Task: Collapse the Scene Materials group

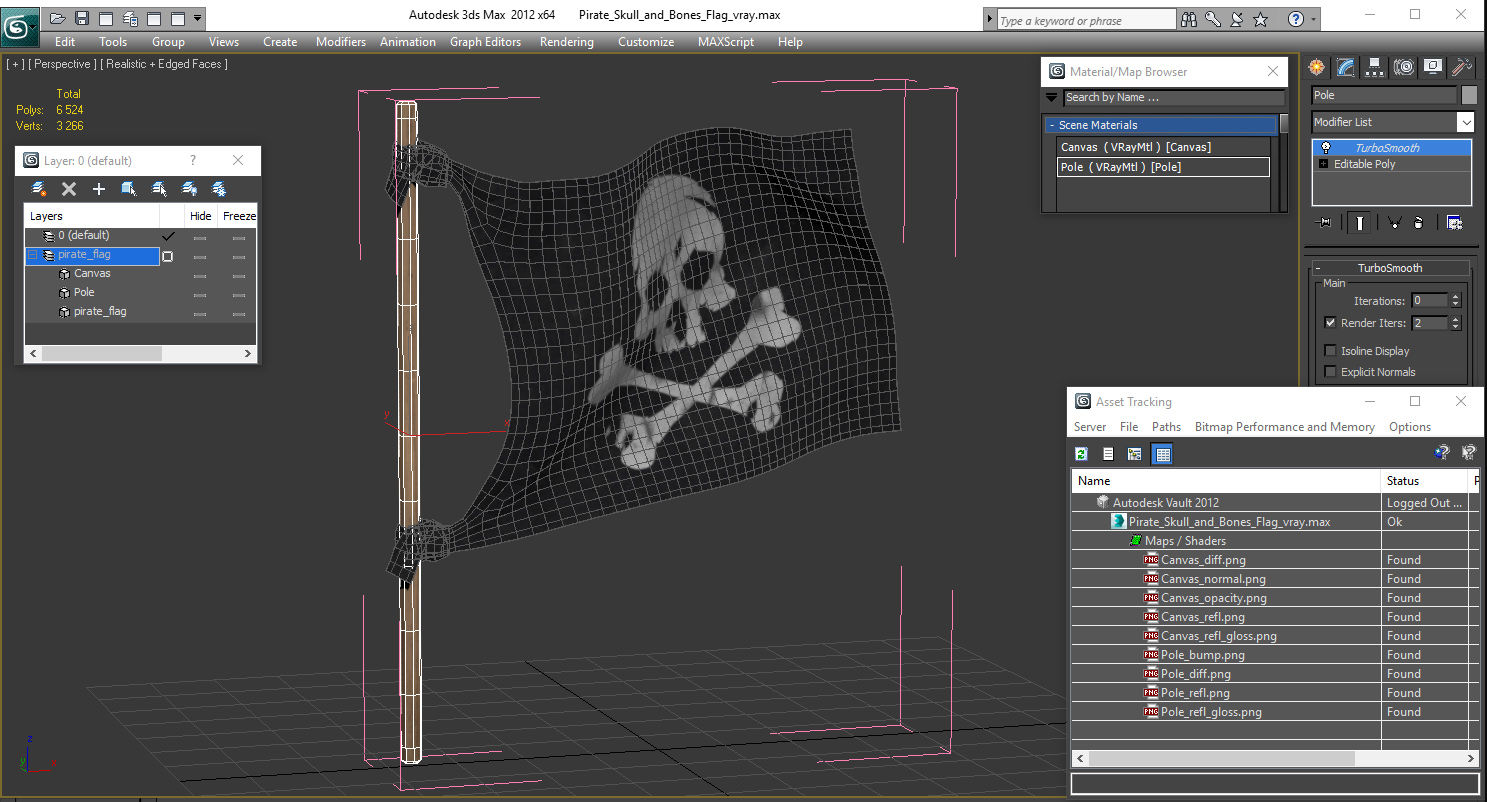Action: pyautogui.click(x=1052, y=125)
